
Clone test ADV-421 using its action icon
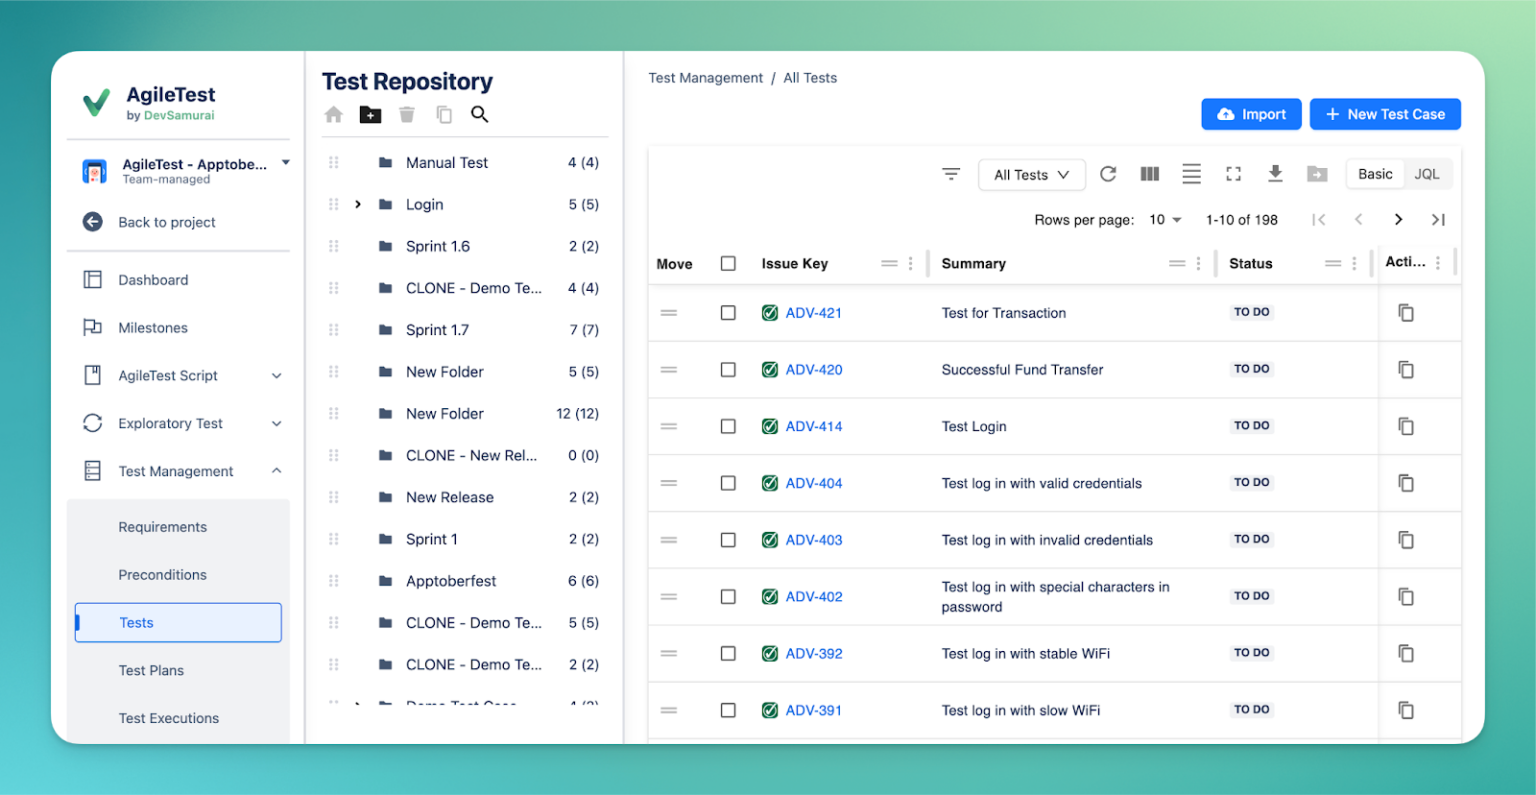pos(1405,313)
